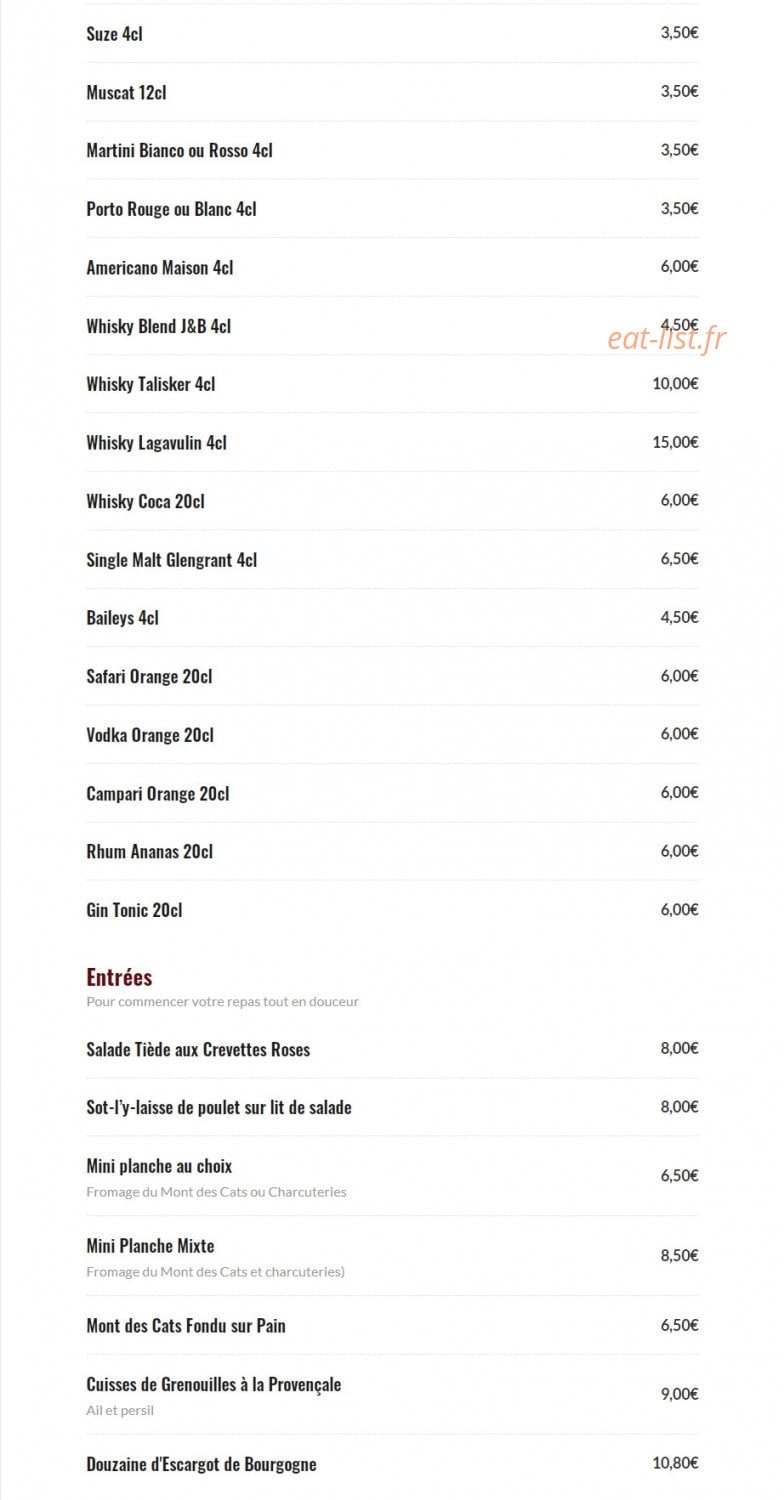The height and width of the screenshot is (1500, 784).
Task: Select Porto Rouge ou Blanc 4cl
Action: 171,209
